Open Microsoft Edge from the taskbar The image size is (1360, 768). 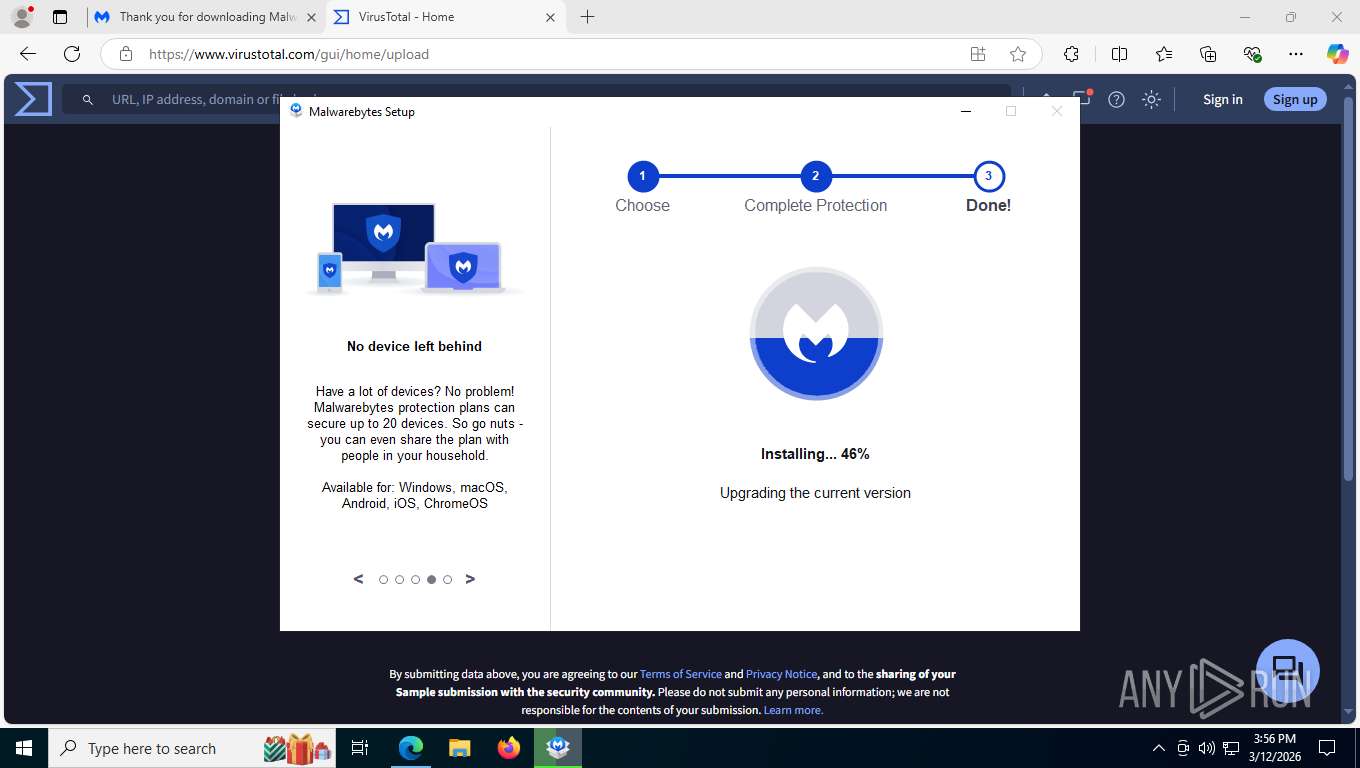coord(411,748)
